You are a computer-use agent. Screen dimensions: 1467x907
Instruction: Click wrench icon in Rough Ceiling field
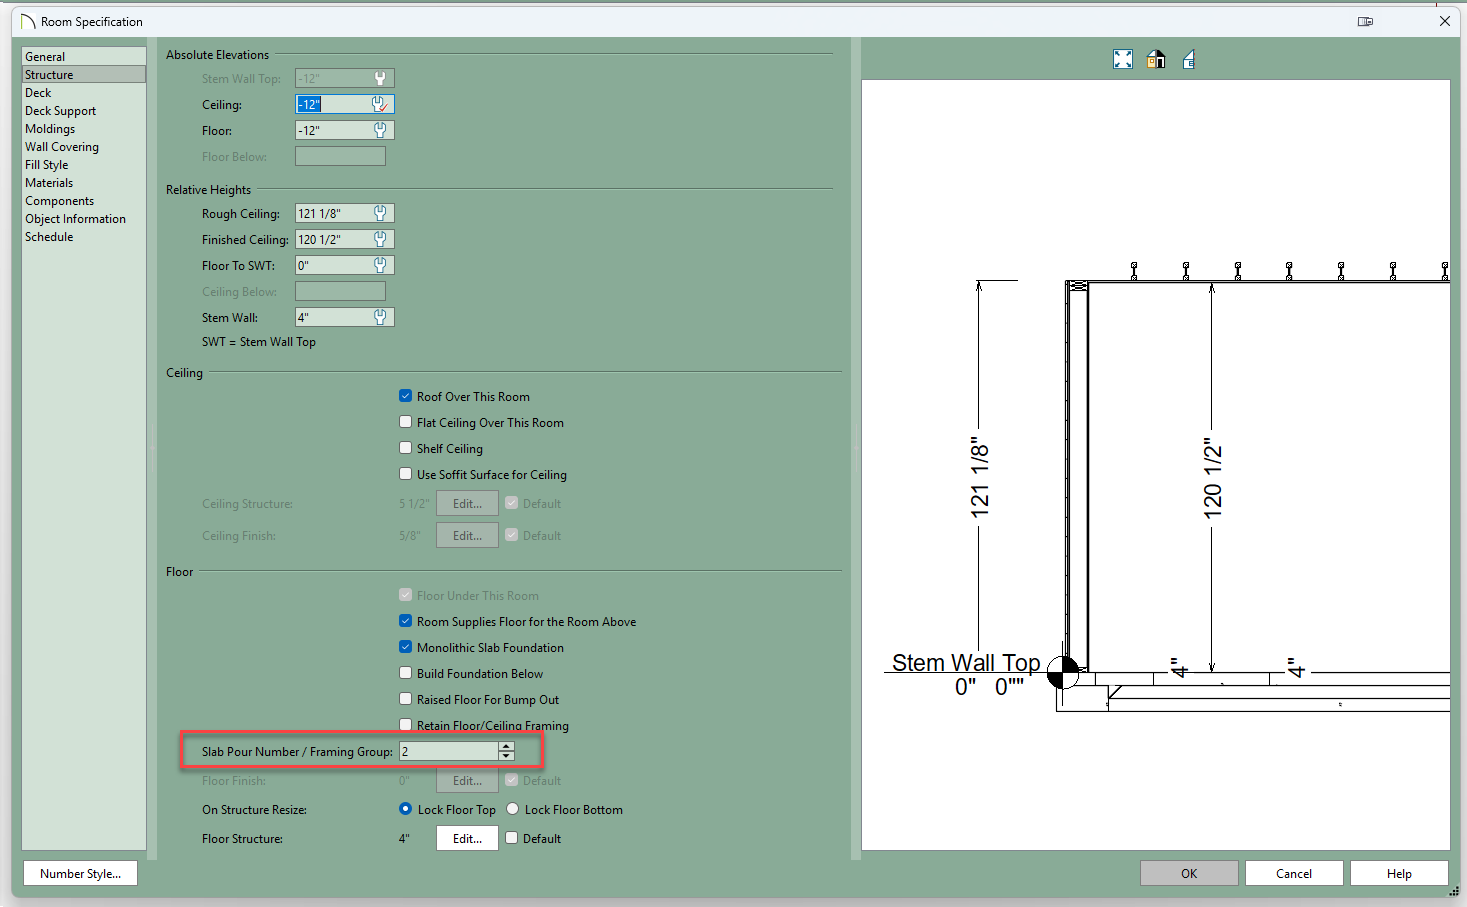click(x=380, y=213)
